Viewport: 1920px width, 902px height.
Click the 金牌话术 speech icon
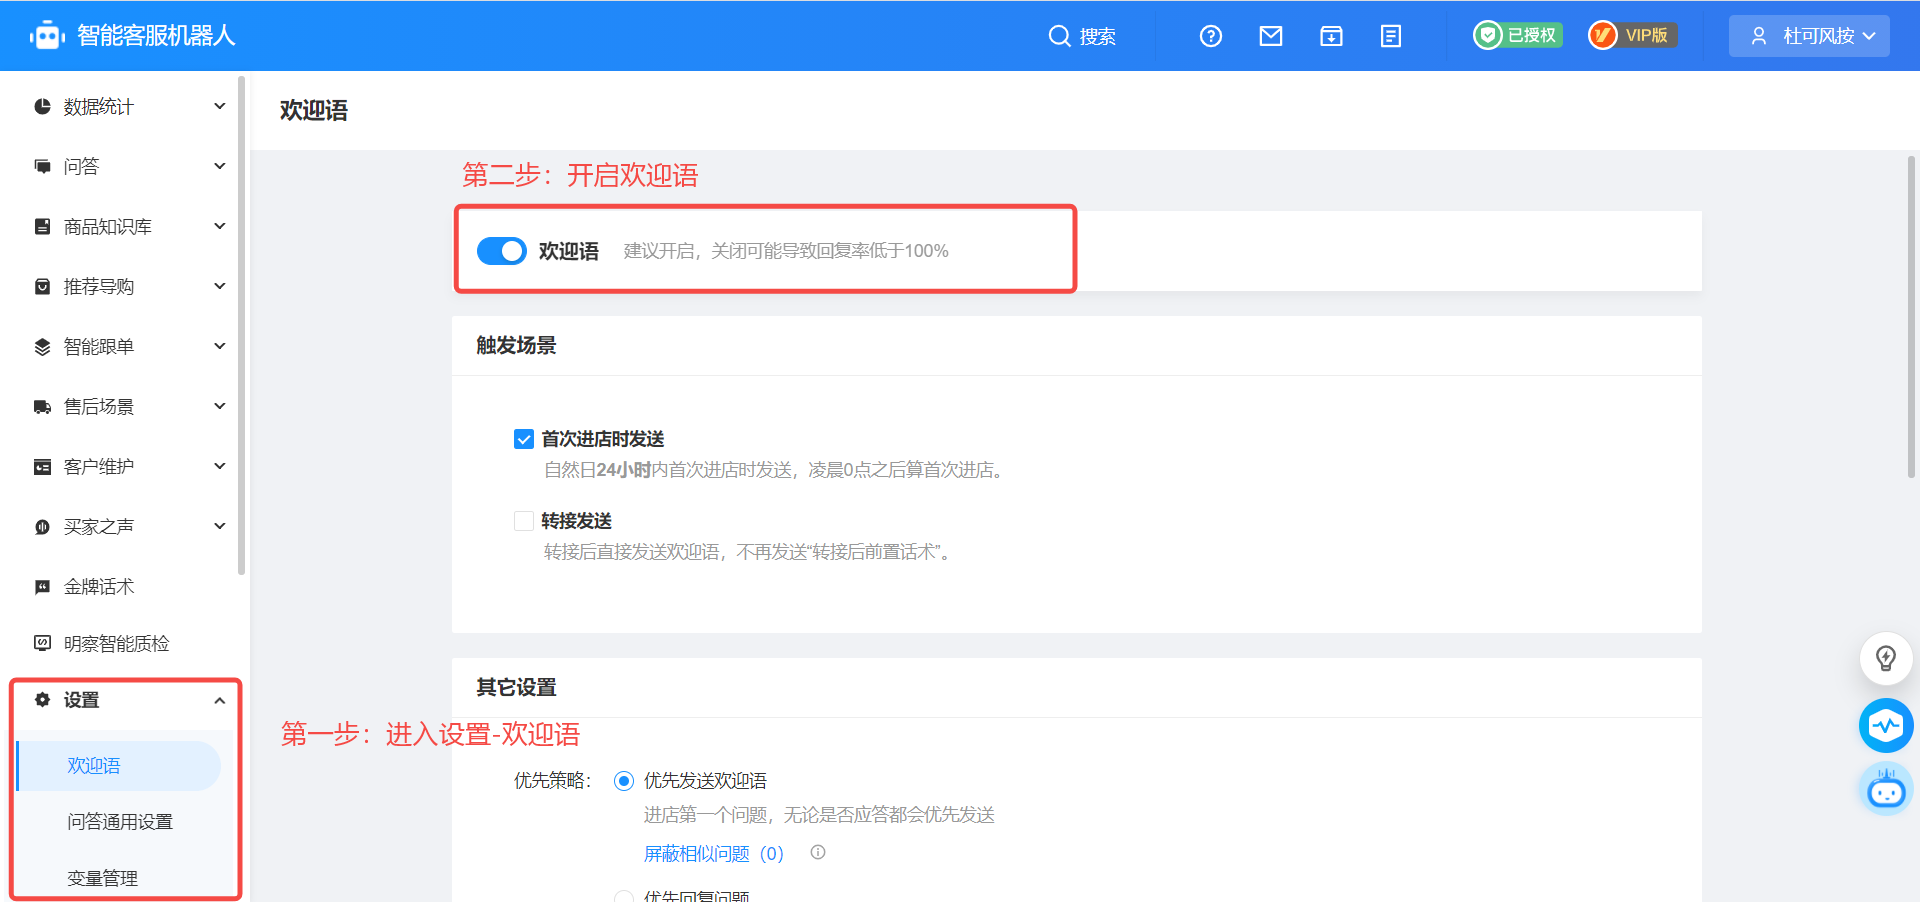tap(42, 586)
